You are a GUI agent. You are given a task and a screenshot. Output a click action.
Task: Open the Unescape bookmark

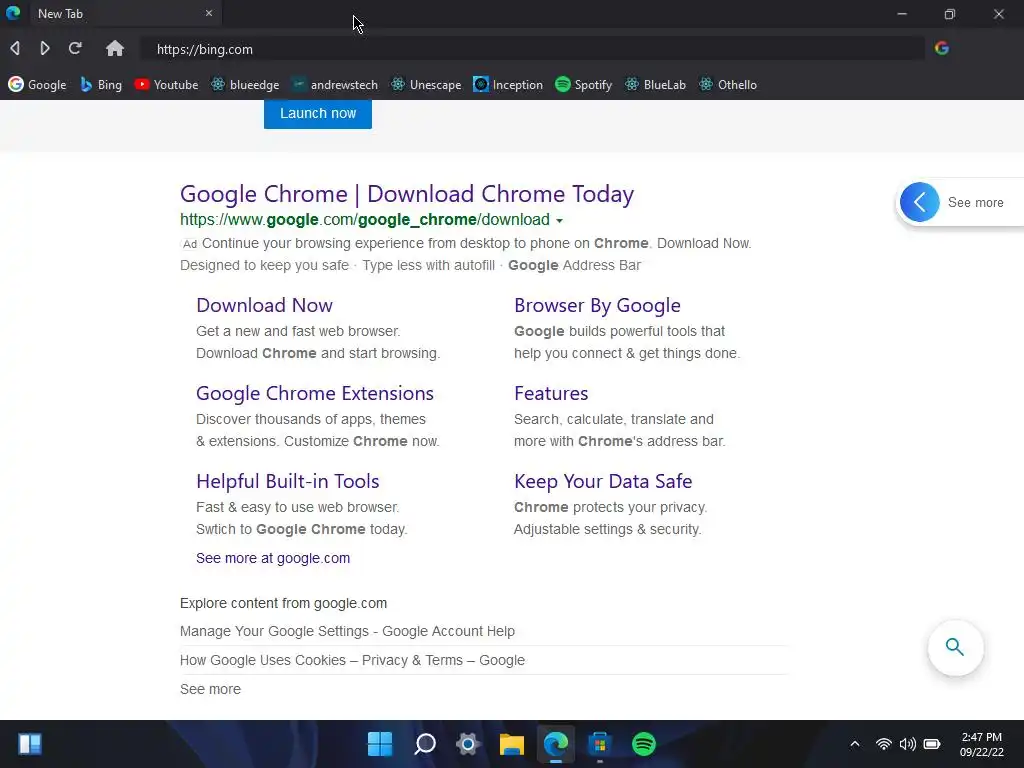click(426, 85)
